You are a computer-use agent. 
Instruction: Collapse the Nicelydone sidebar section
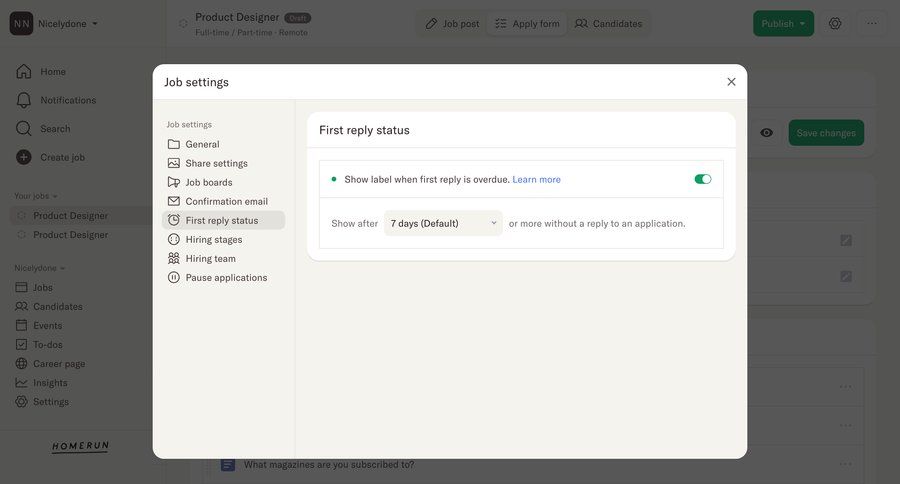pos(40,268)
